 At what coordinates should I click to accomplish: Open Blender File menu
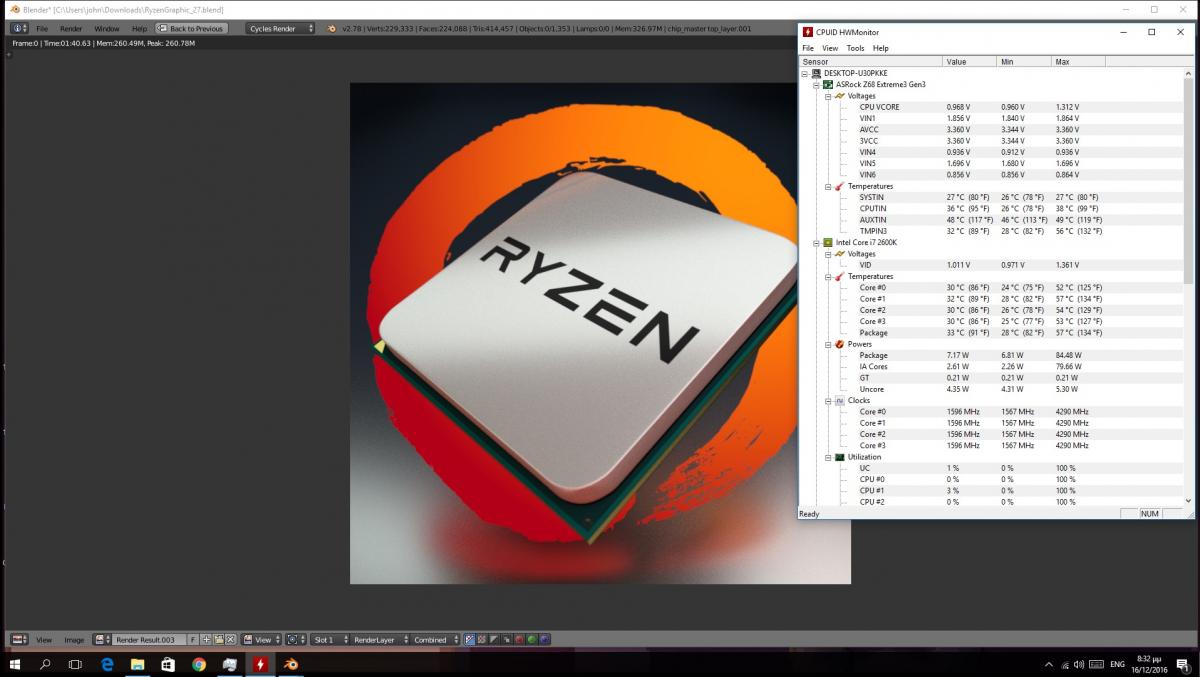[42, 28]
